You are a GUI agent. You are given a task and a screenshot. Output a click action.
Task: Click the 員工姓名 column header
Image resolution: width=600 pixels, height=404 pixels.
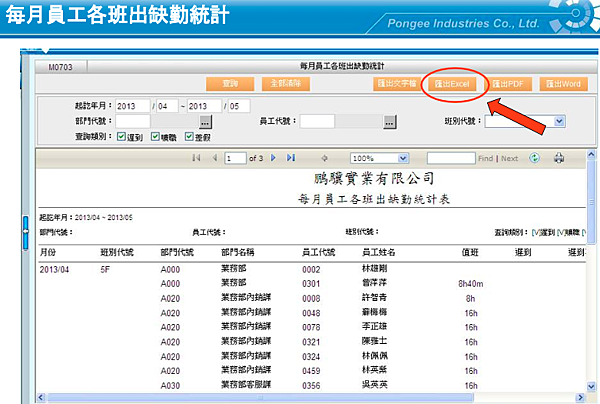378,252
